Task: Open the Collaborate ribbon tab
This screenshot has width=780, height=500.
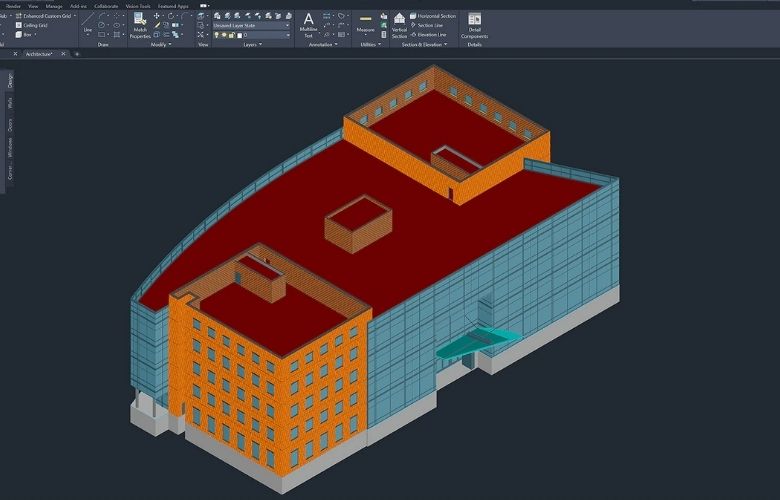Action: 106,6
